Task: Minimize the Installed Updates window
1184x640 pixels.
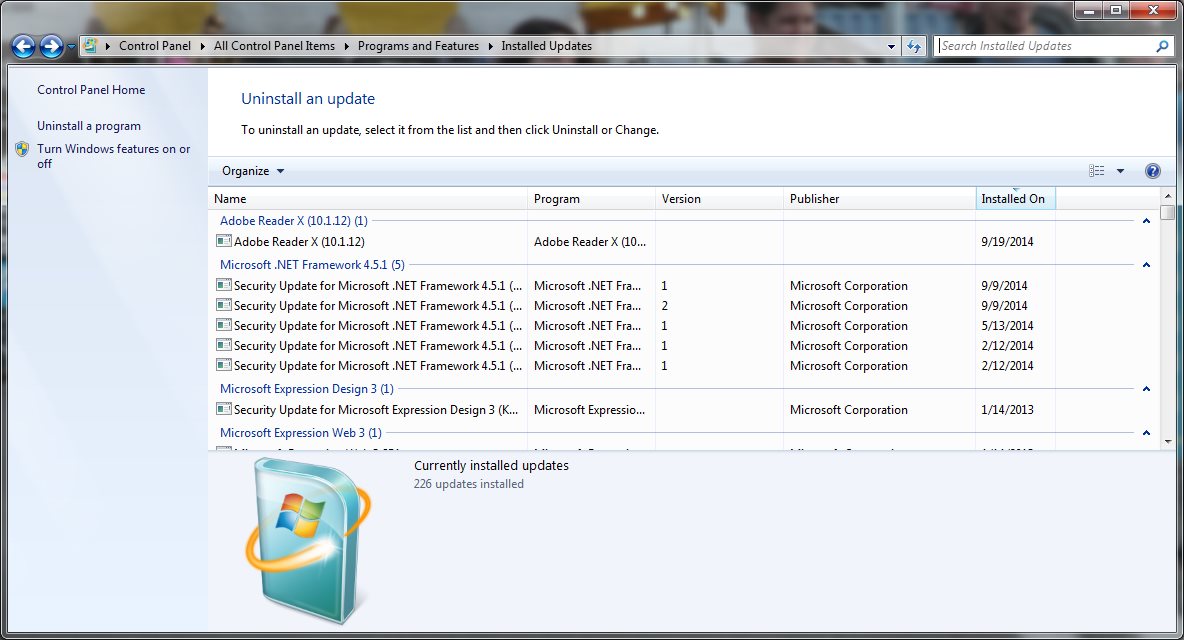Action: point(1089,10)
